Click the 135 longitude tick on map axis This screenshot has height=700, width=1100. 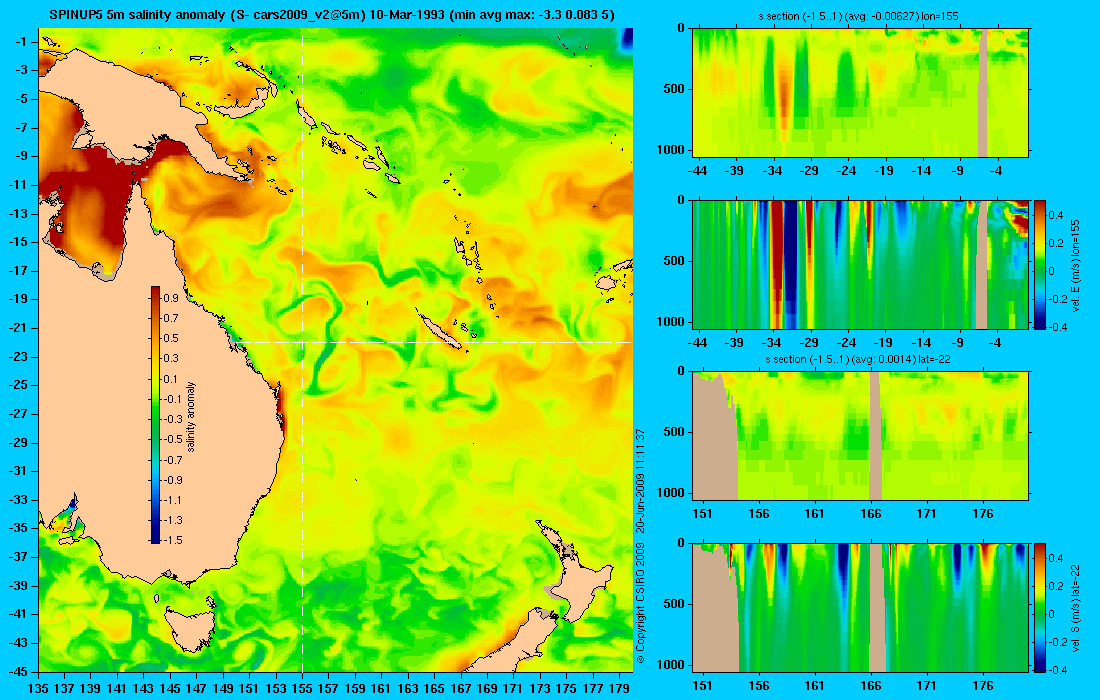point(38,689)
